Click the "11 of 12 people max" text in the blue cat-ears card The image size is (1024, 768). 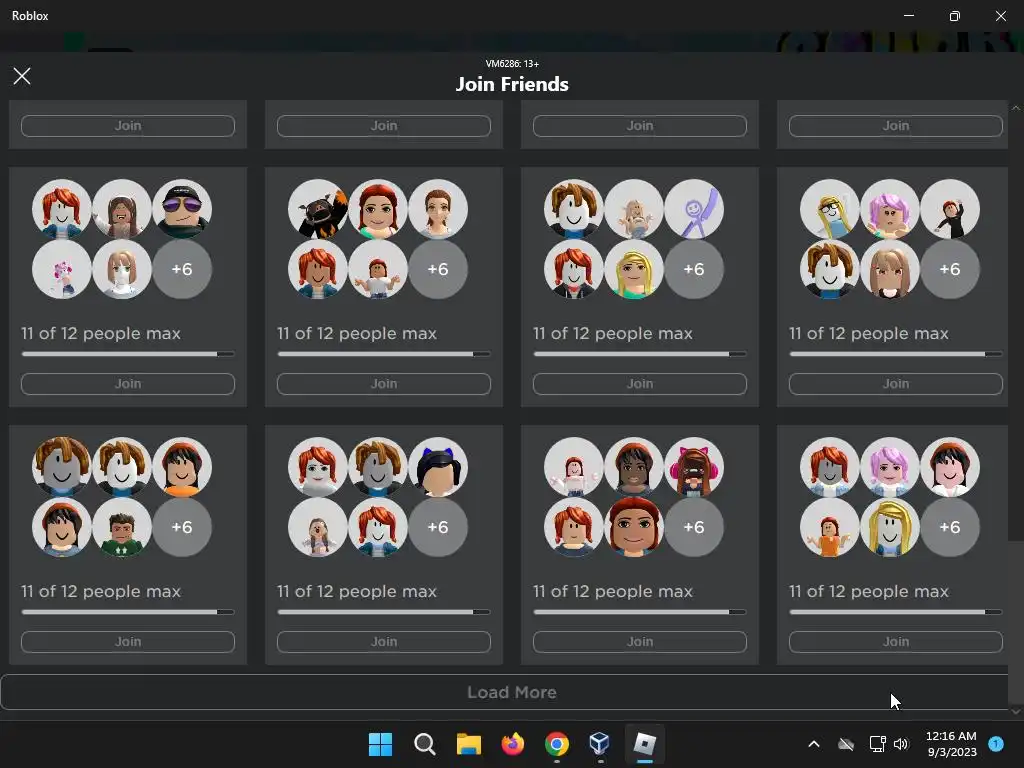(357, 592)
